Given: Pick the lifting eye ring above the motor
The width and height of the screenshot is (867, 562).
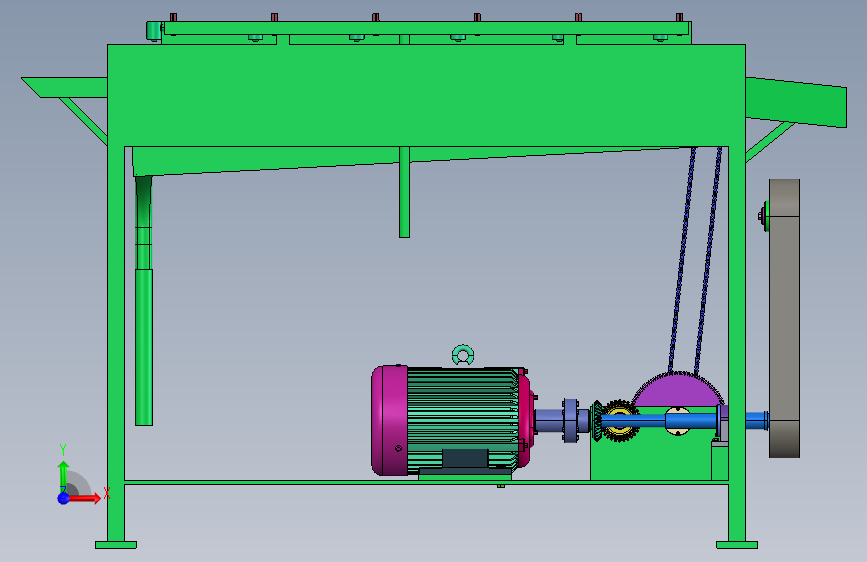Looking at the screenshot, I should (463, 355).
